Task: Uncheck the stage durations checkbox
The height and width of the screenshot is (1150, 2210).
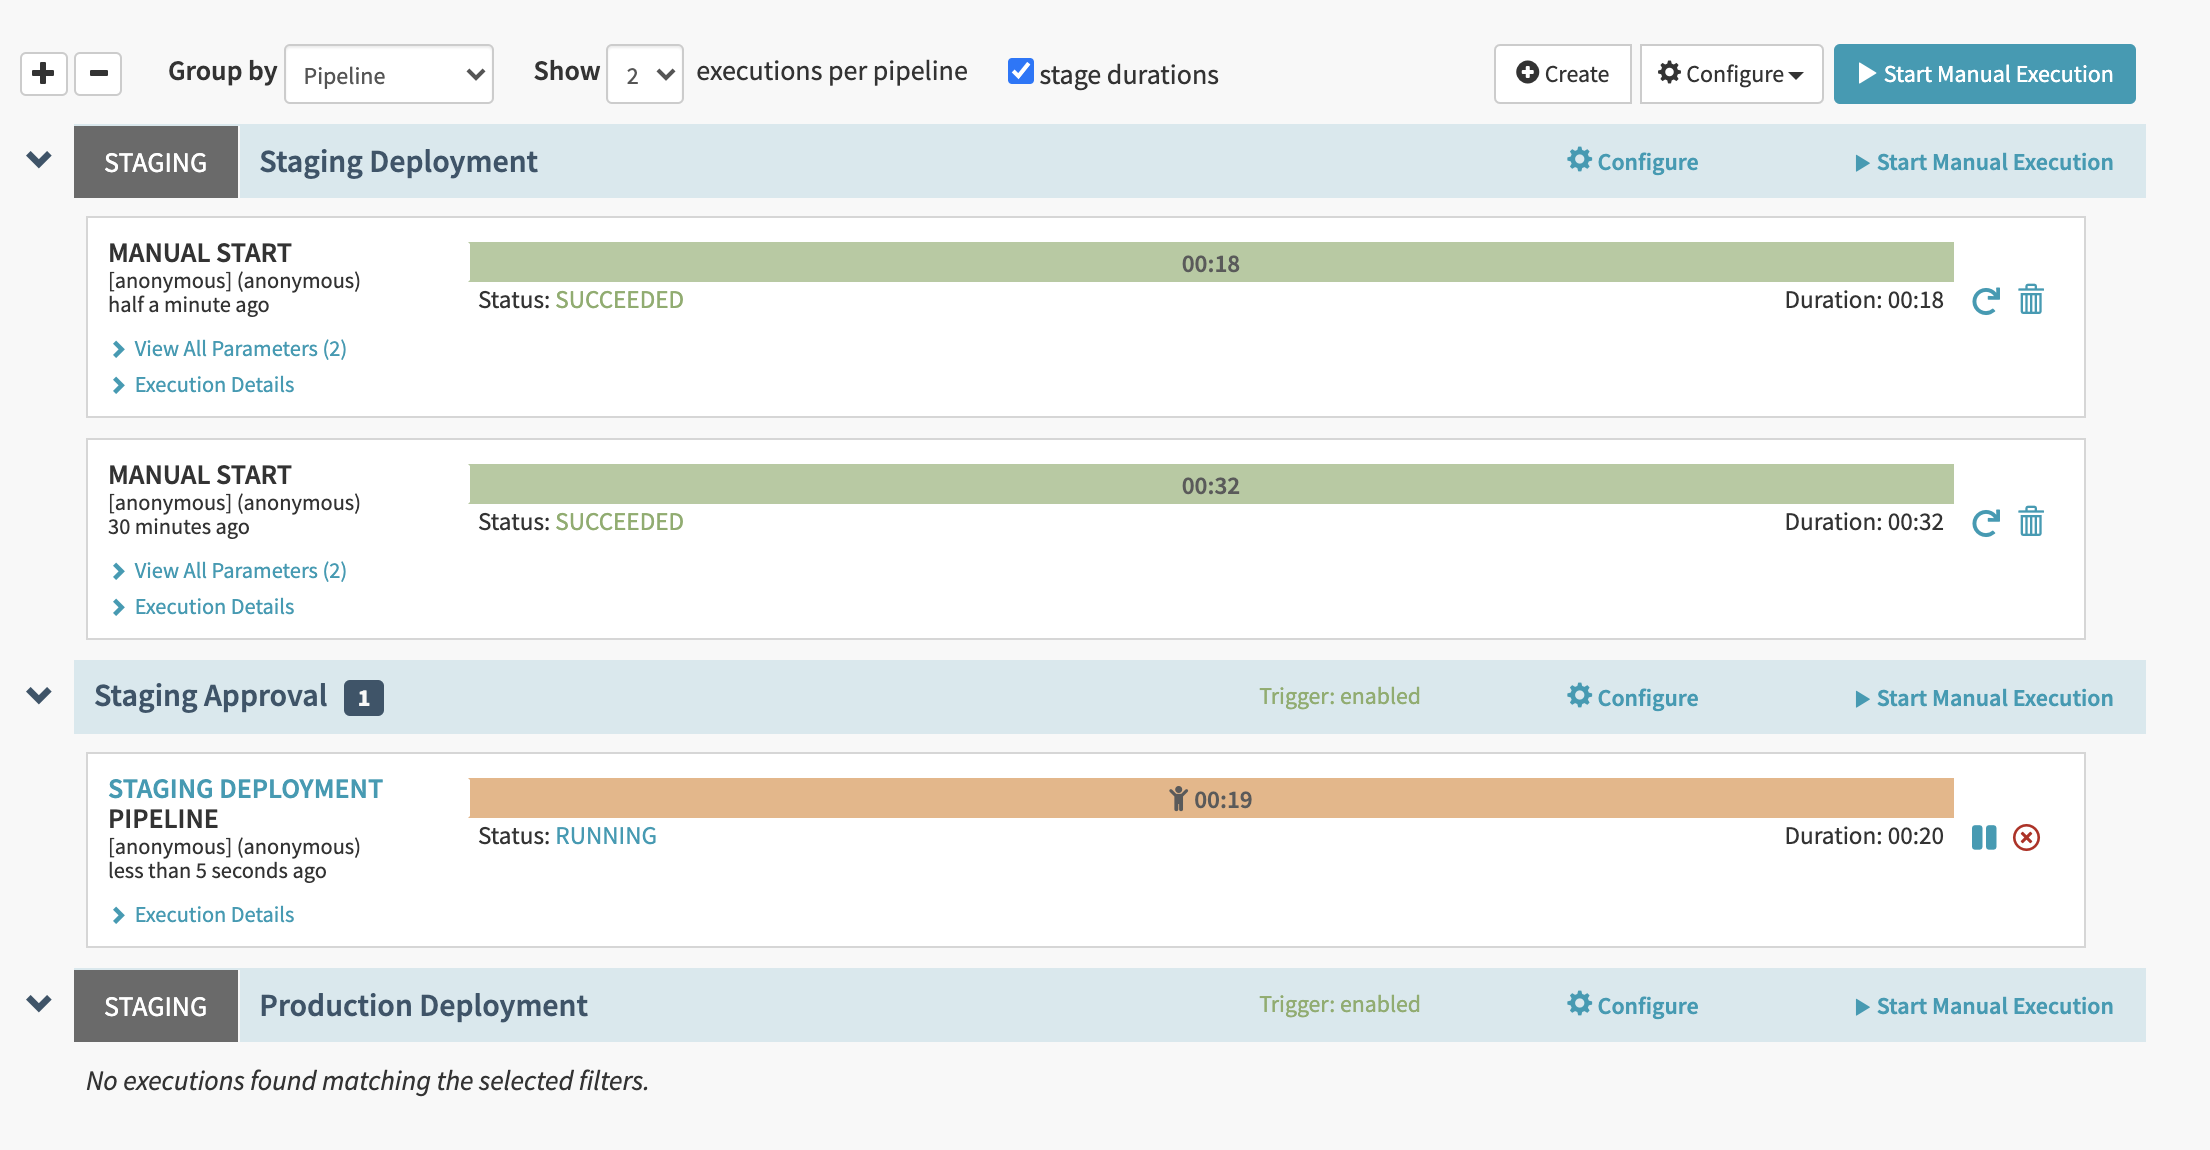Action: (1019, 71)
